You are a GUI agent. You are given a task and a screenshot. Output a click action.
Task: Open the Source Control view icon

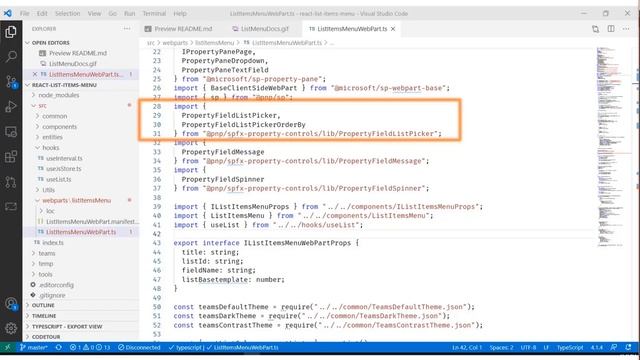click(x=11, y=82)
